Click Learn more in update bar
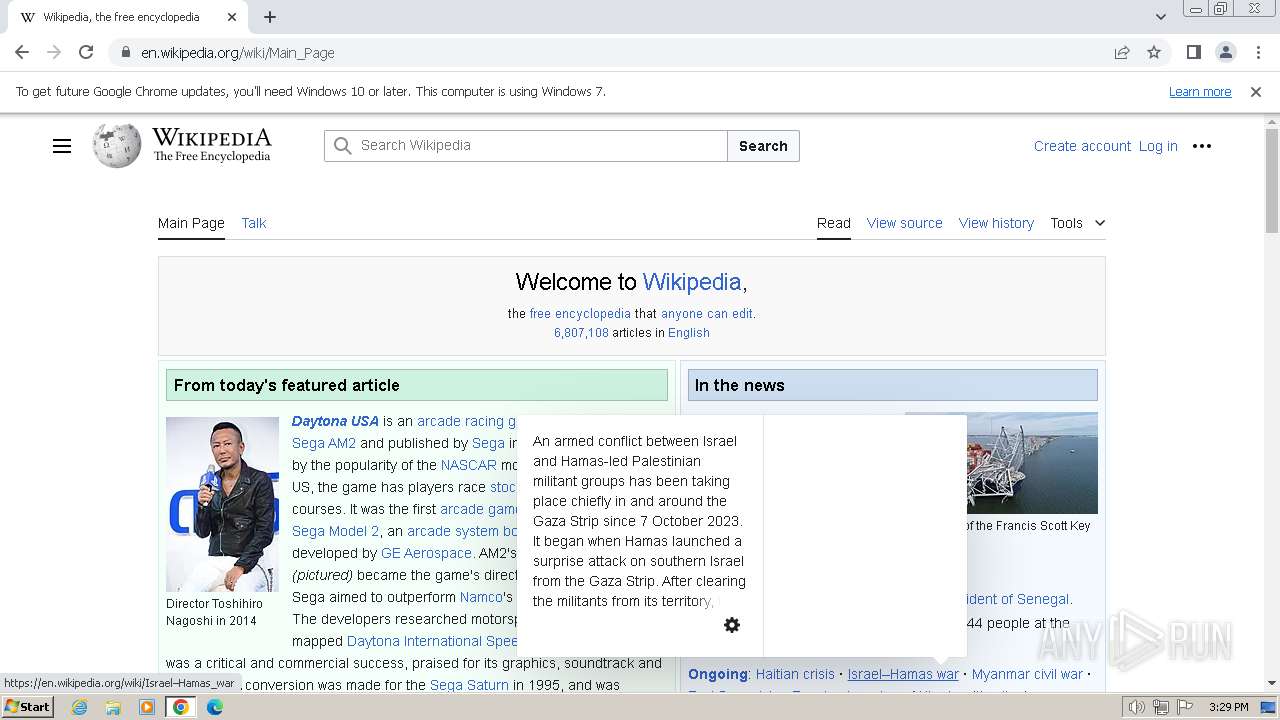1280x720 pixels. coord(1200,92)
